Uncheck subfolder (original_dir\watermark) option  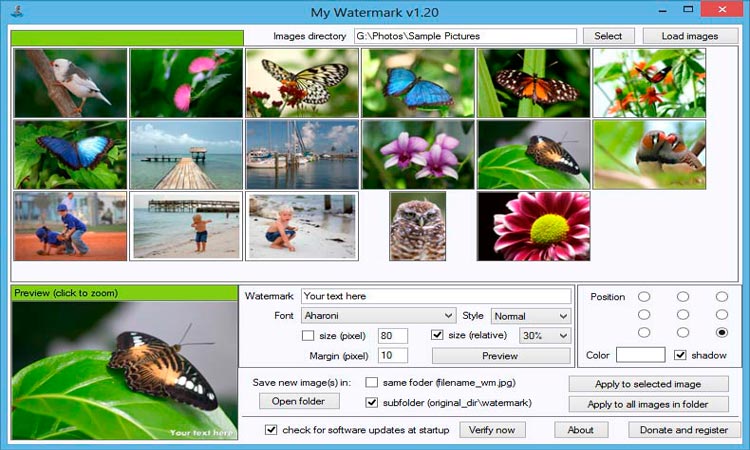pyautogui.click(x=372, y=403)
